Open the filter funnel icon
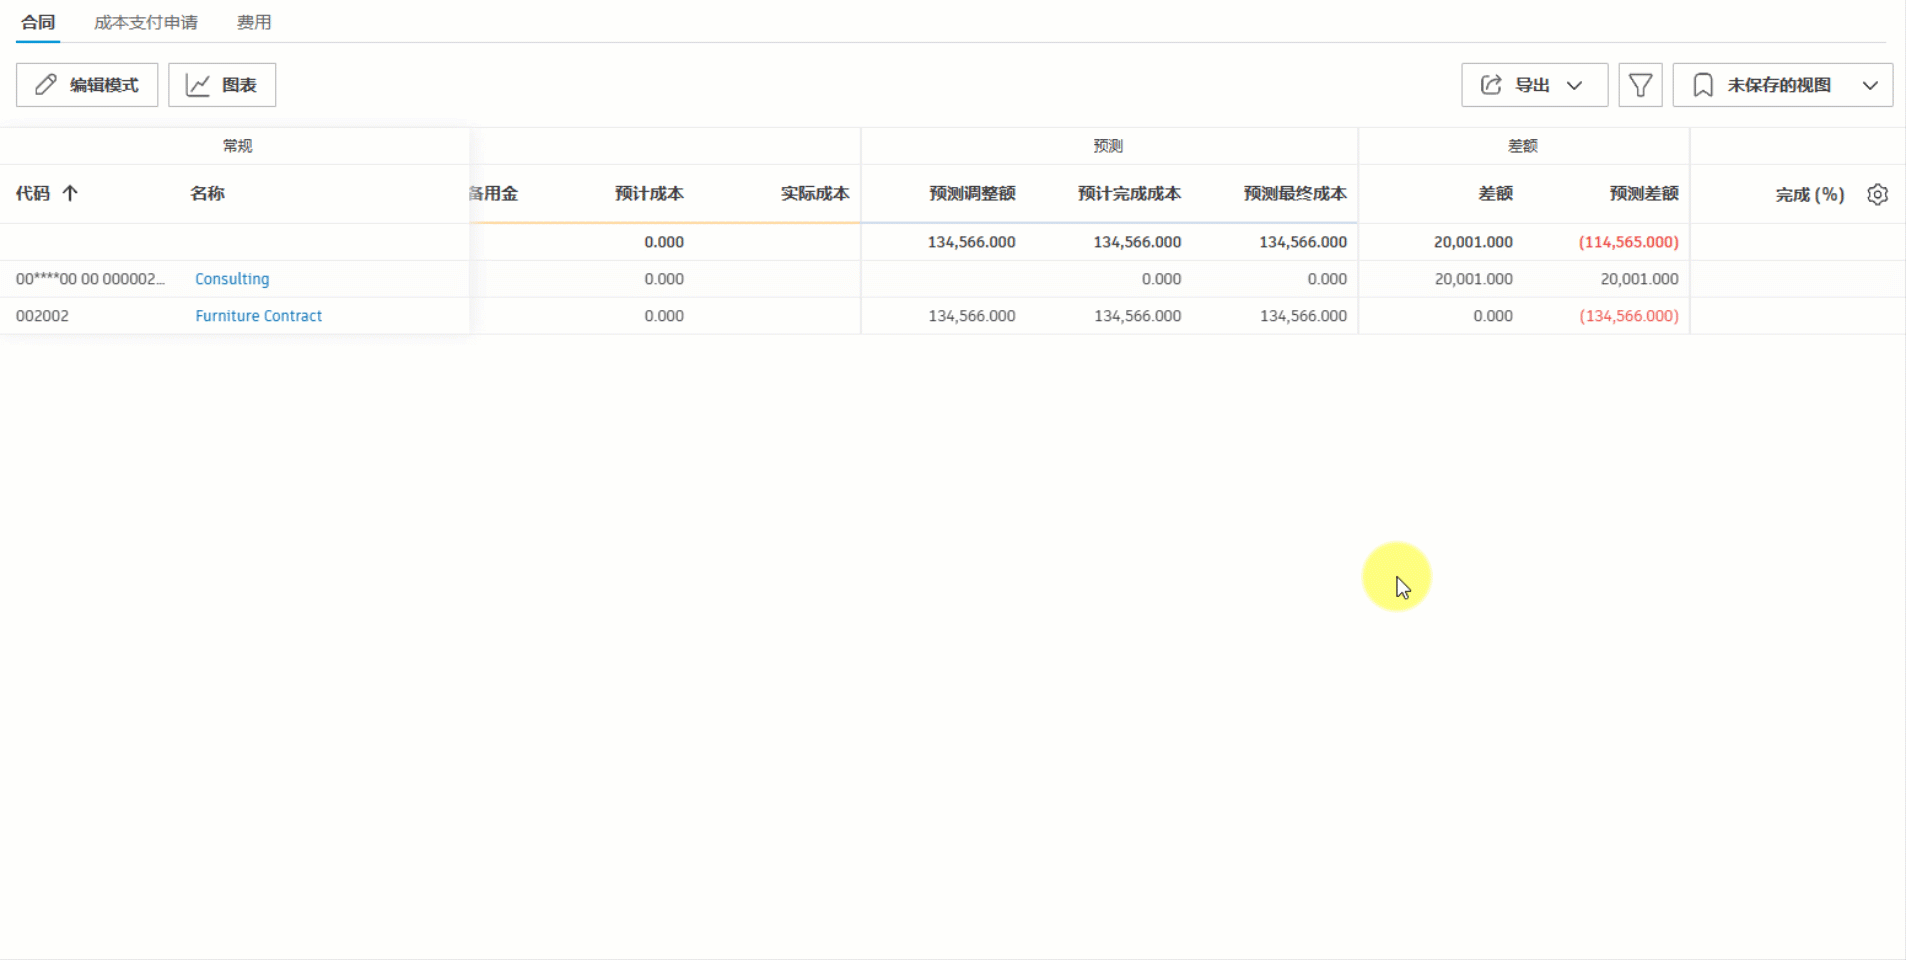 [1639, 85]
